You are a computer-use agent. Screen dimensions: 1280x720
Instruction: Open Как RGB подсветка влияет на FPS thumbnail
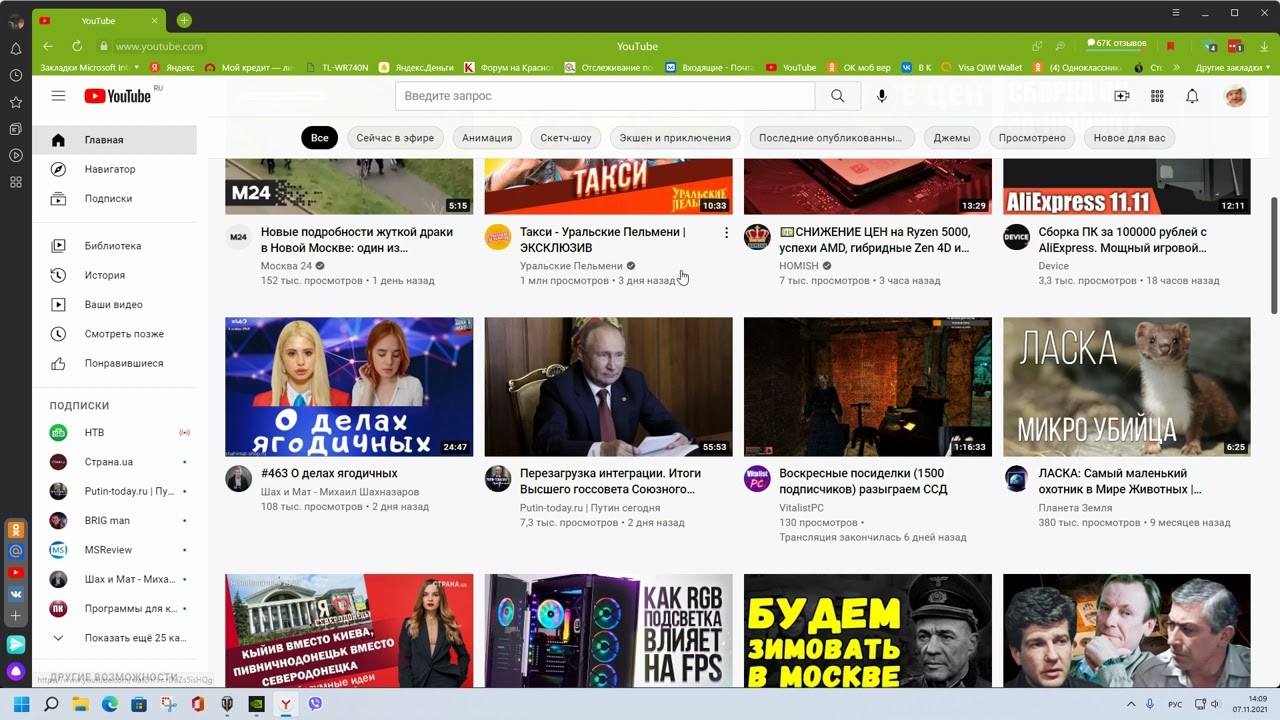coord(608,630)
